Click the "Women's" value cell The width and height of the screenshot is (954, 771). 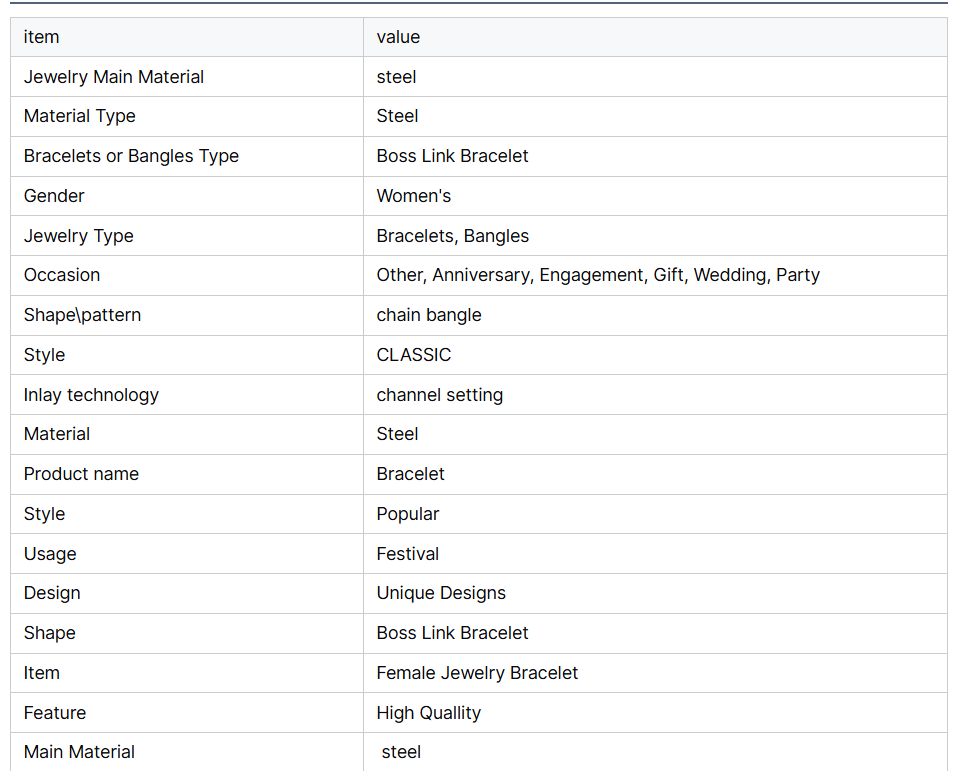click(x=655, y=196)
